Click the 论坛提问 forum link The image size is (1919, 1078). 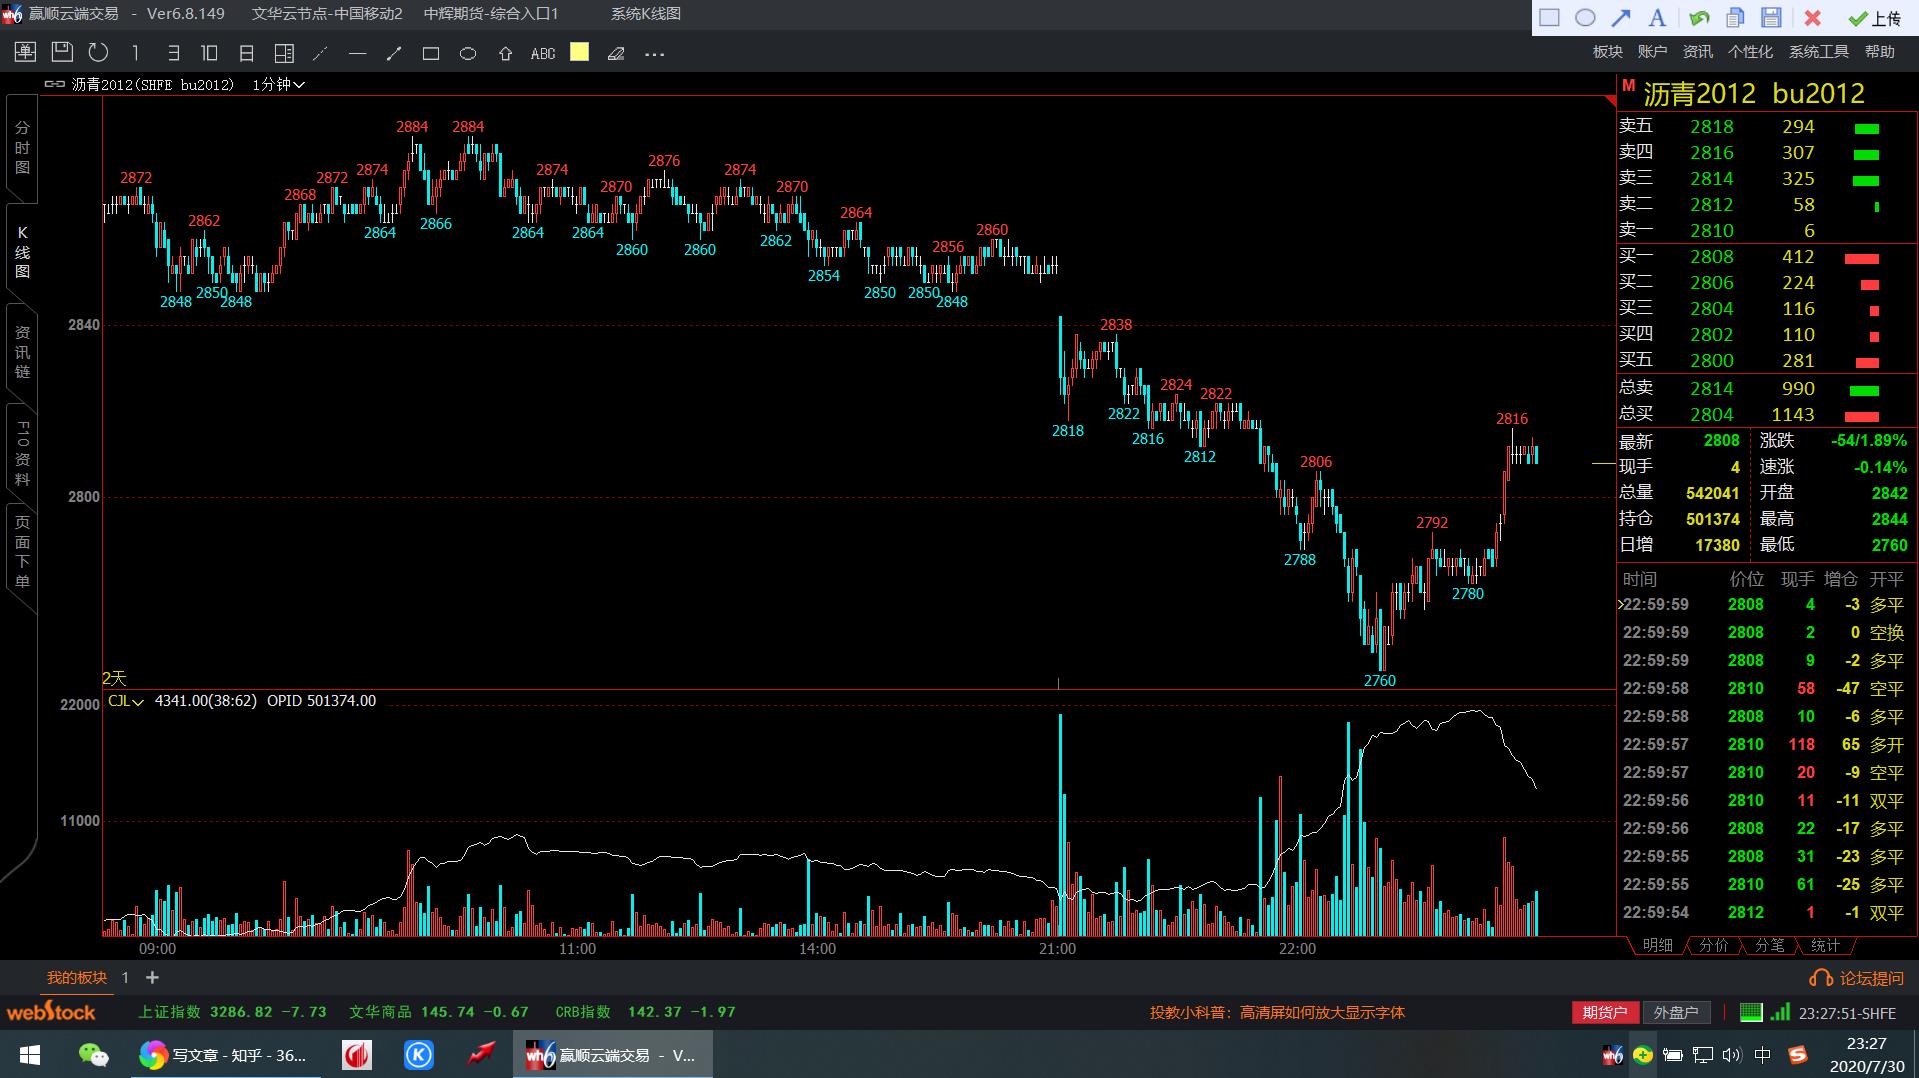[1858, 978]
